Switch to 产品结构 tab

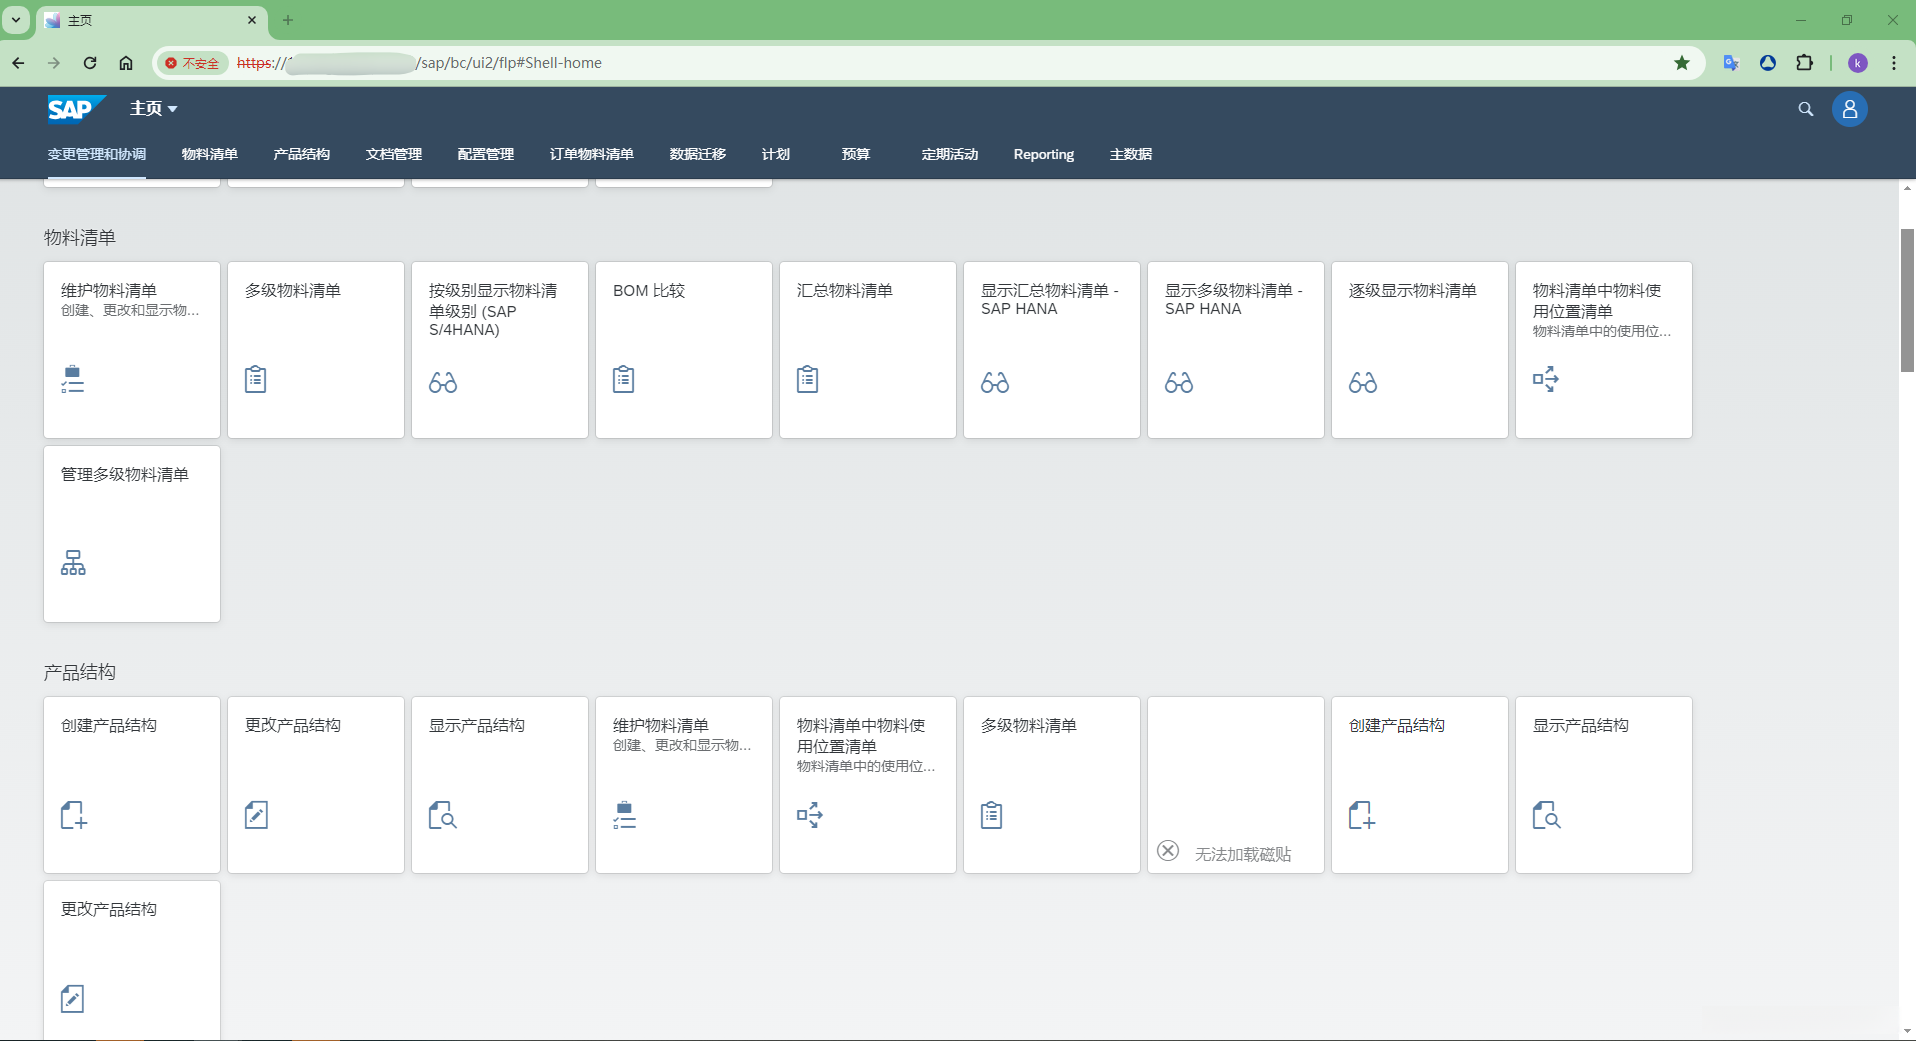point(302,154)
